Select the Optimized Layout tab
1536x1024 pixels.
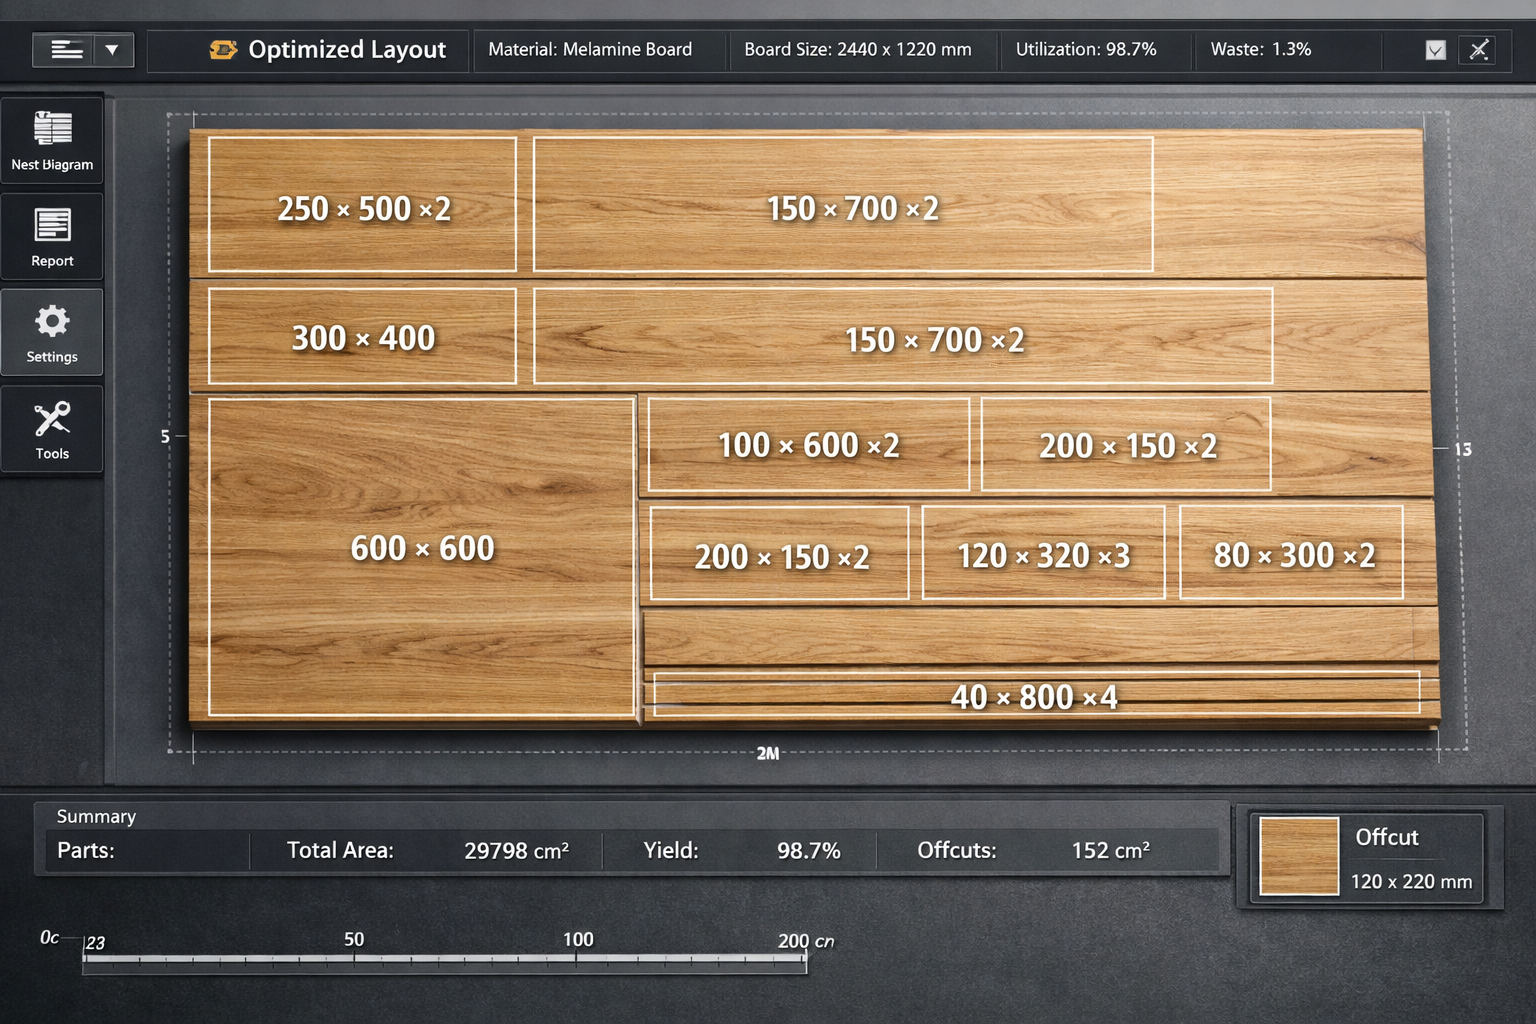[x=328, y=50]
